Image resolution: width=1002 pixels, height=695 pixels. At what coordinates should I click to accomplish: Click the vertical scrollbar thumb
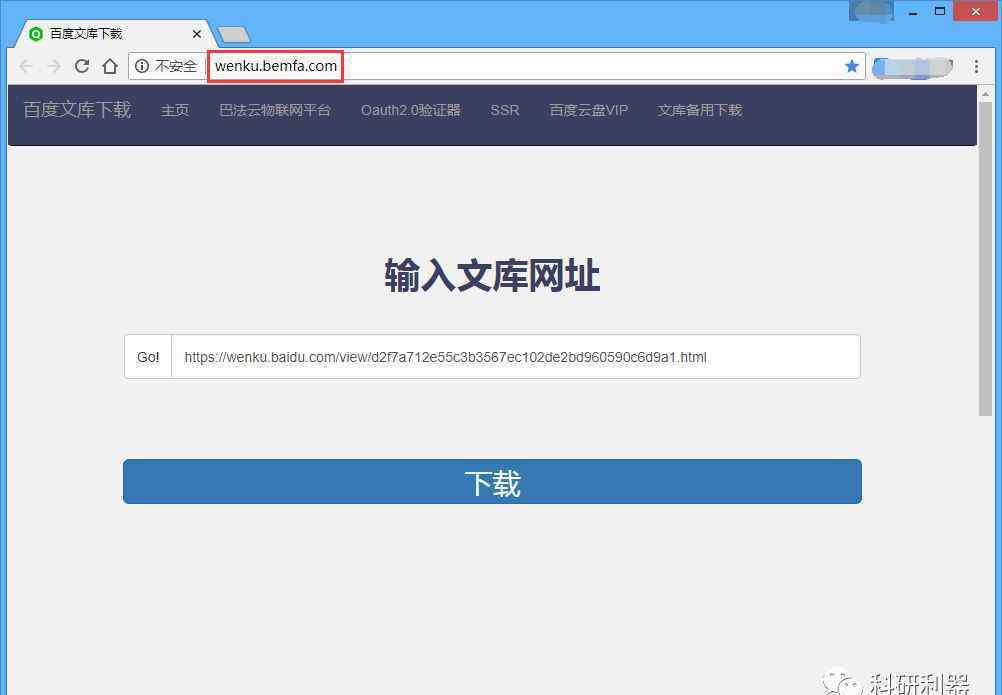[x=985, y=259]
